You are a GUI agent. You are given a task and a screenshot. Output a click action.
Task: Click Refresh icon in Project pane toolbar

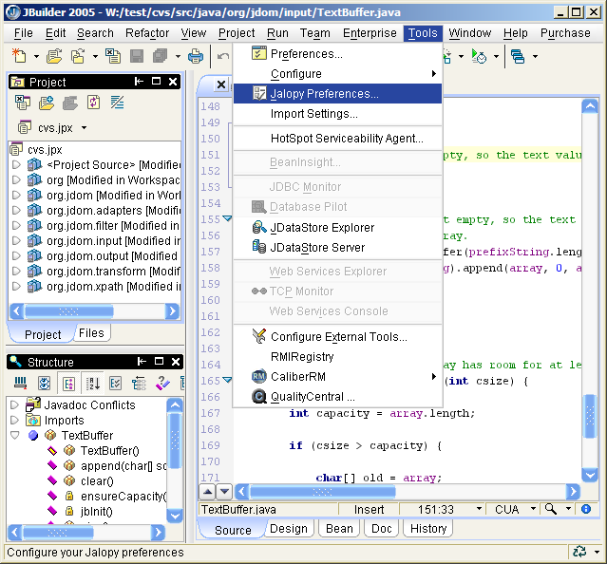[x=94, y=103]
